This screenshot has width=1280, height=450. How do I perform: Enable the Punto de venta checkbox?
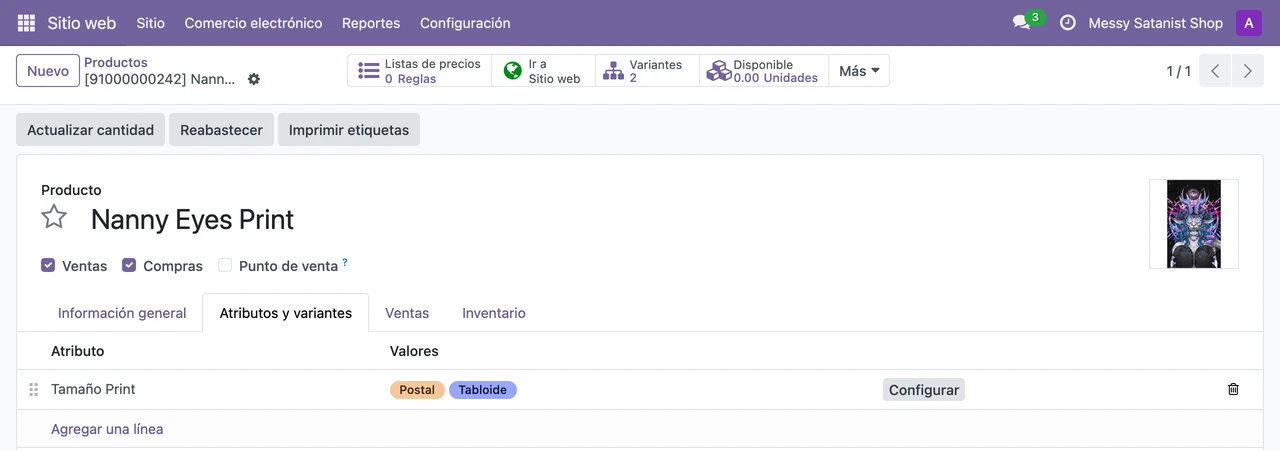coord(225,266)
